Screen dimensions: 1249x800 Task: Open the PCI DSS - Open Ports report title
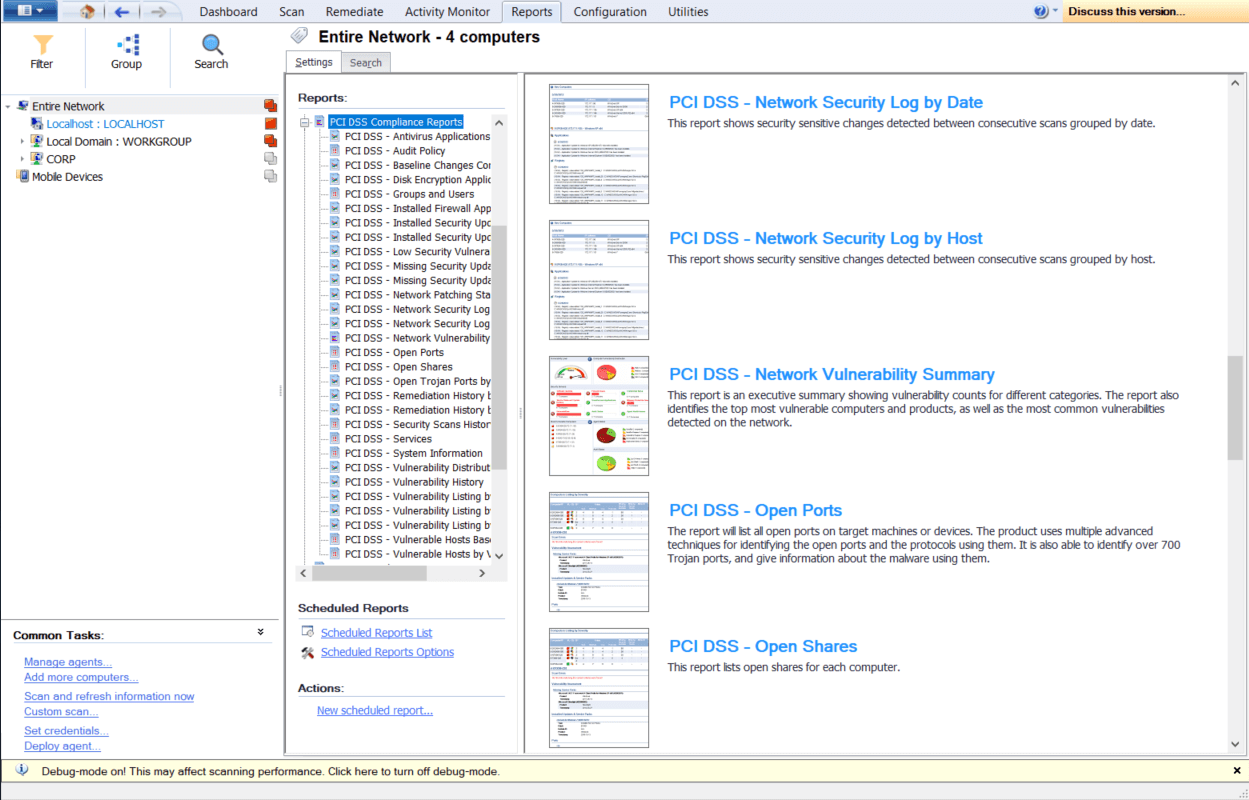tap(756, 510)
